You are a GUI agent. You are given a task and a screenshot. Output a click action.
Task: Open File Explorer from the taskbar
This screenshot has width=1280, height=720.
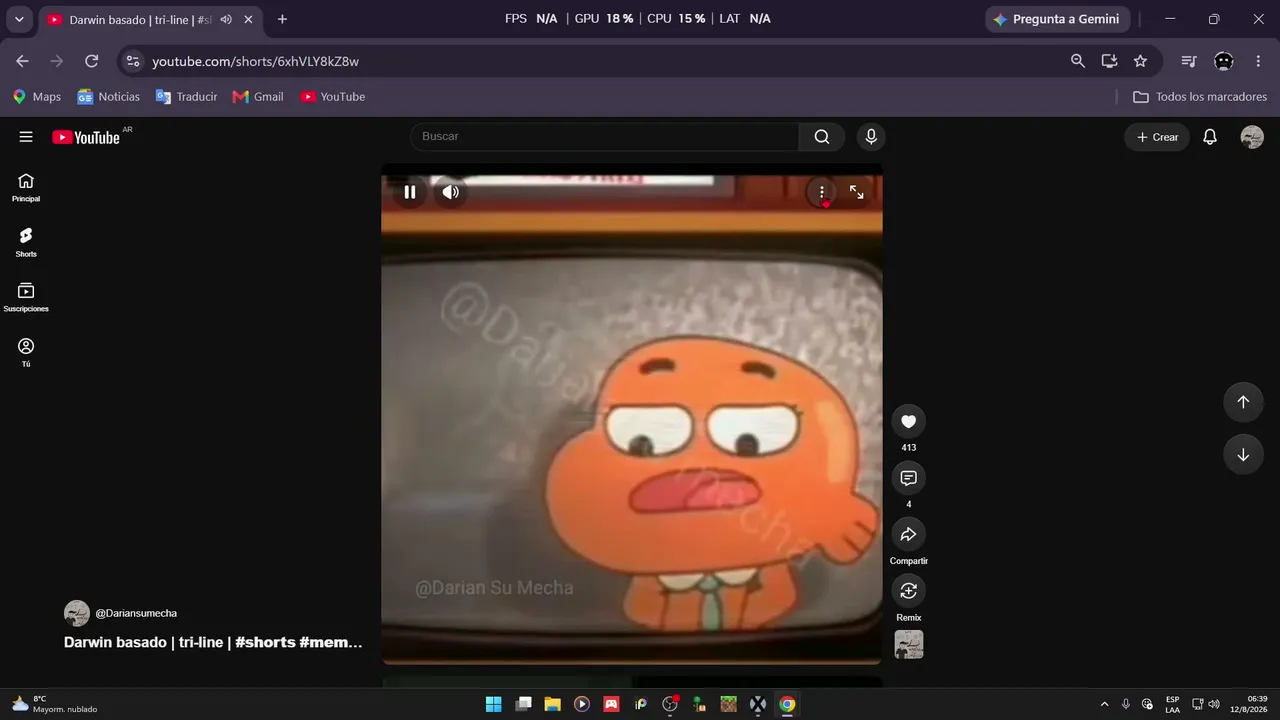coord(552,704)
